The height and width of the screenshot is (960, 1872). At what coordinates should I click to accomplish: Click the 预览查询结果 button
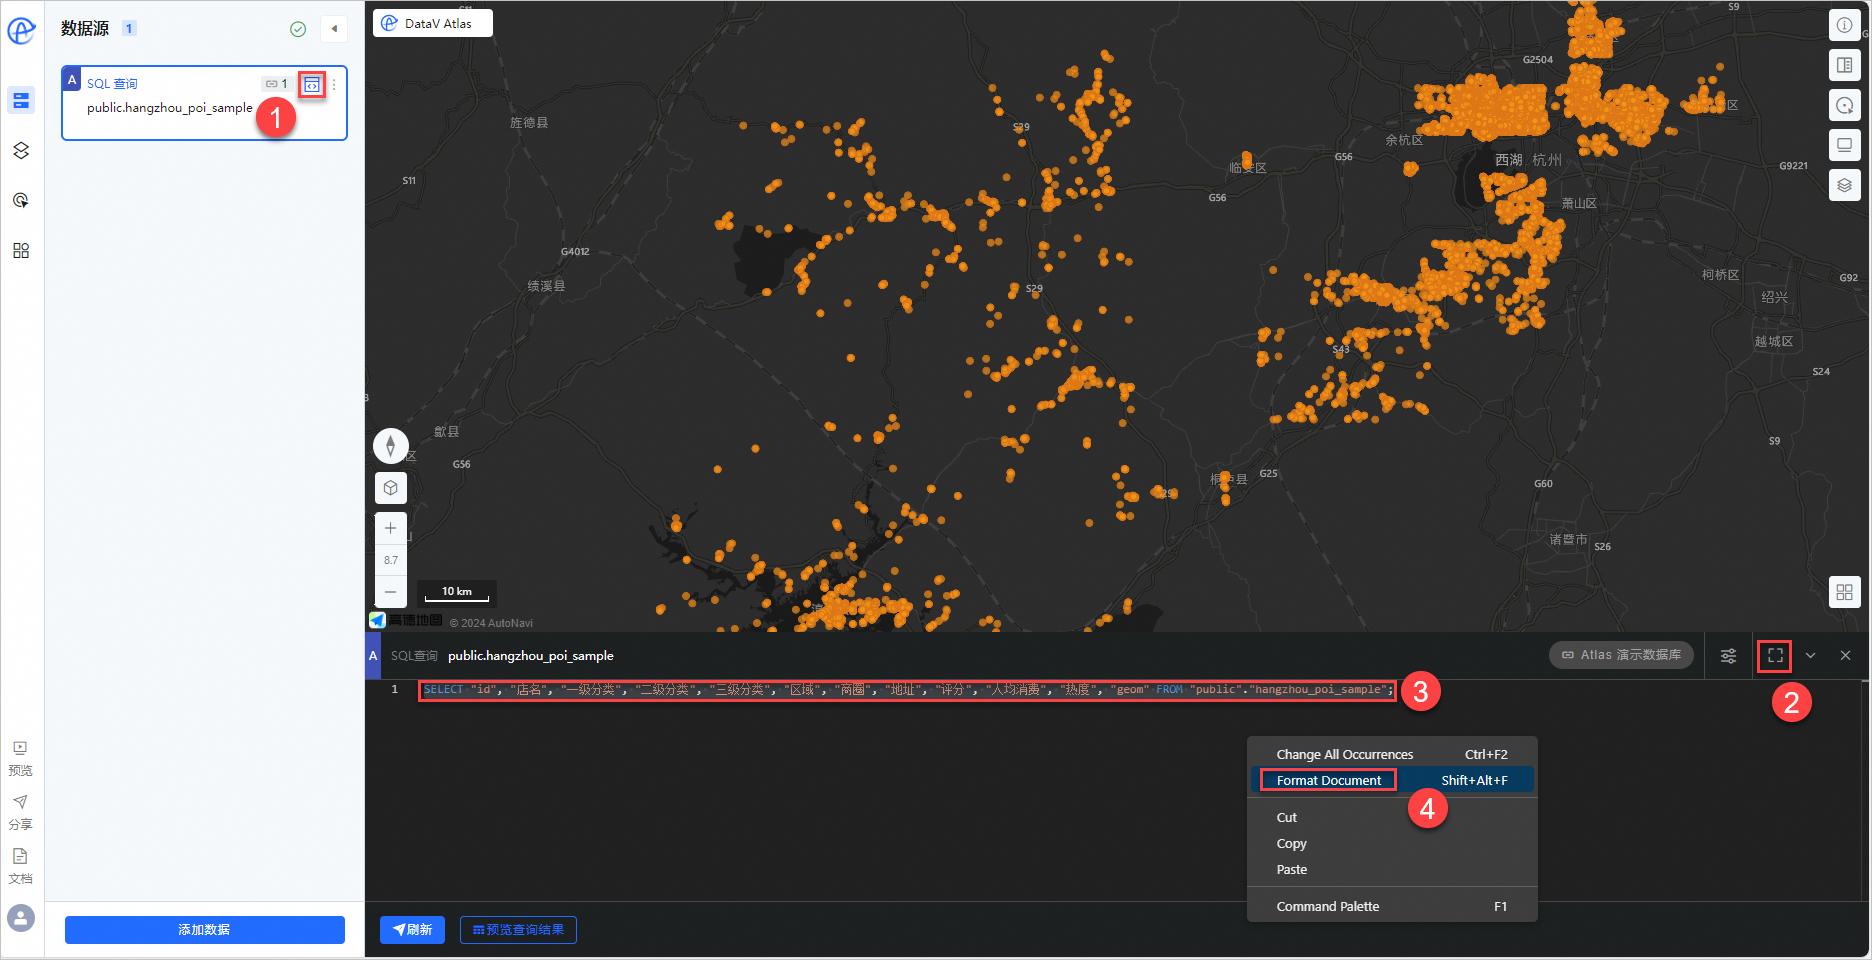(518, 930)
